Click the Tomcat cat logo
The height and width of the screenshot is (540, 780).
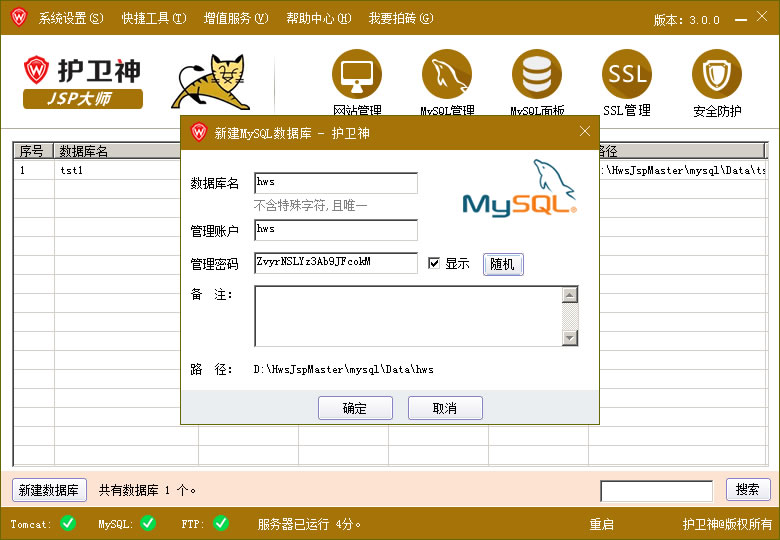[x=211, y=82]
